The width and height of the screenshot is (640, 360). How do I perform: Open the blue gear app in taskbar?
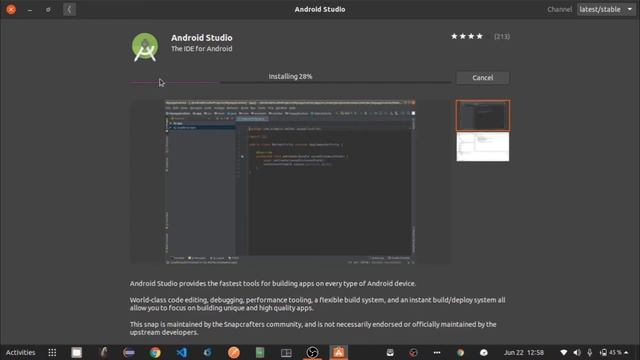point(207,352)
